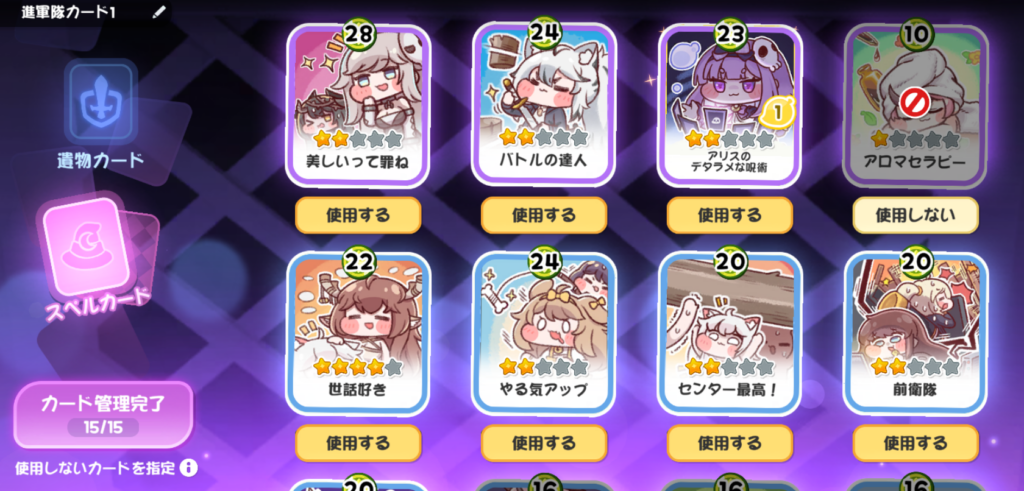The width and height of the screenshot is (1024, 491).
Task: Click 使用する button under やる気アップ
Action: 544,443
